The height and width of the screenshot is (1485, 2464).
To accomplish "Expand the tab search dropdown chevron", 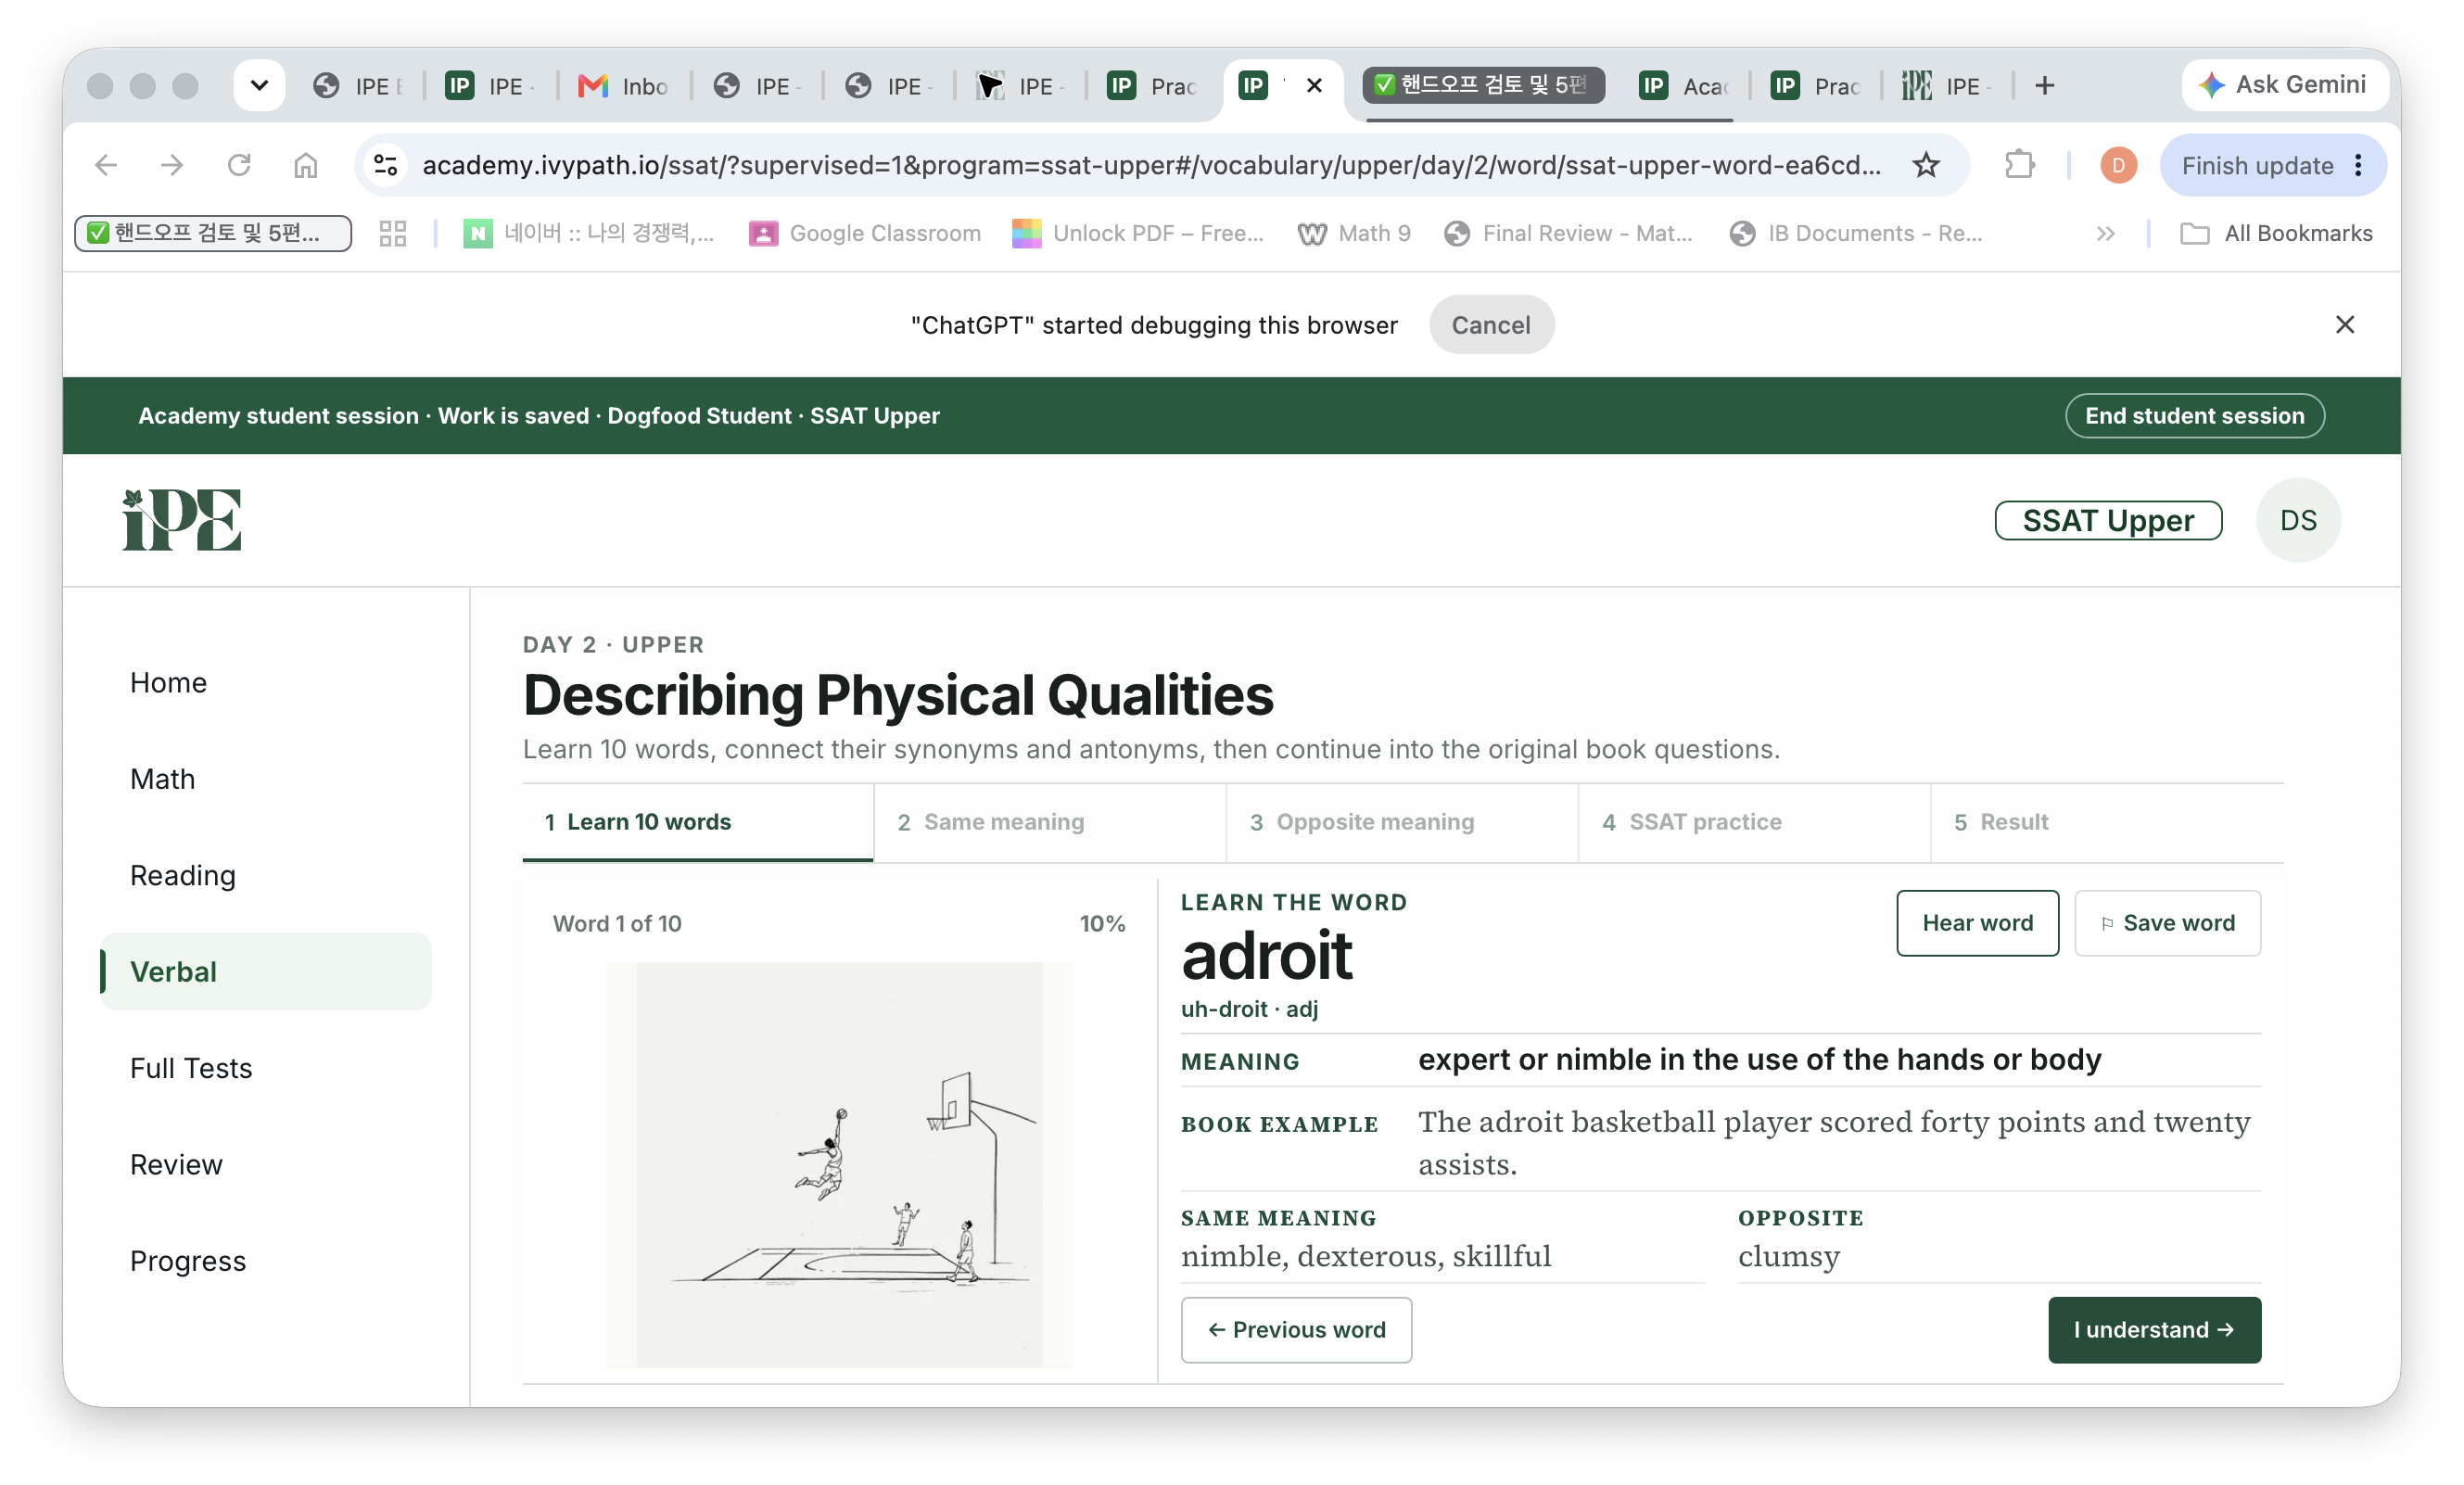I will [259, 86].
